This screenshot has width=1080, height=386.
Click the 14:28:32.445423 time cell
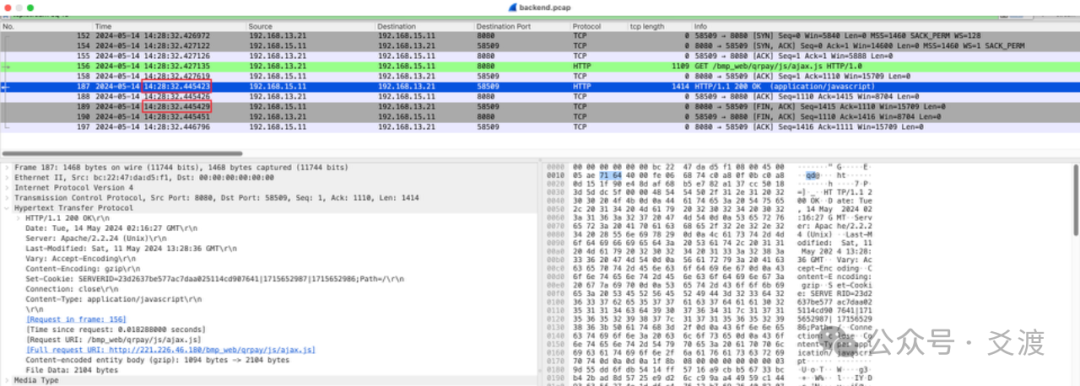point(176,87)
